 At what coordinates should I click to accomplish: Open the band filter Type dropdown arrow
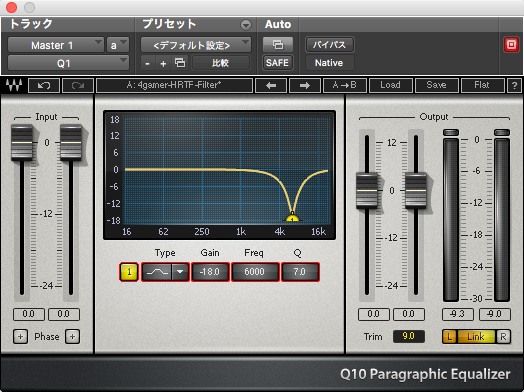point(180,272)
